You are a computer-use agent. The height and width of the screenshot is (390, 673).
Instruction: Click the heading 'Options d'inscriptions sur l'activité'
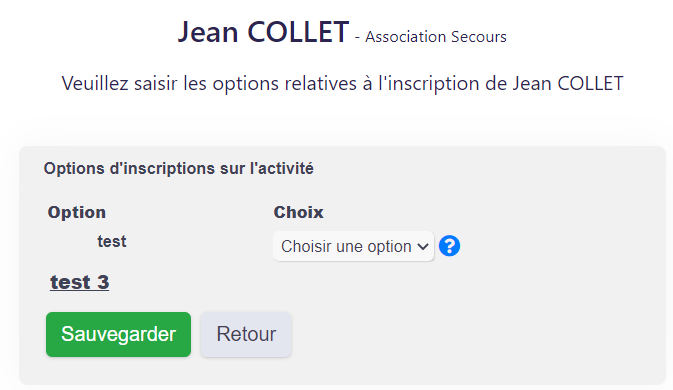[x=179, y=169]
